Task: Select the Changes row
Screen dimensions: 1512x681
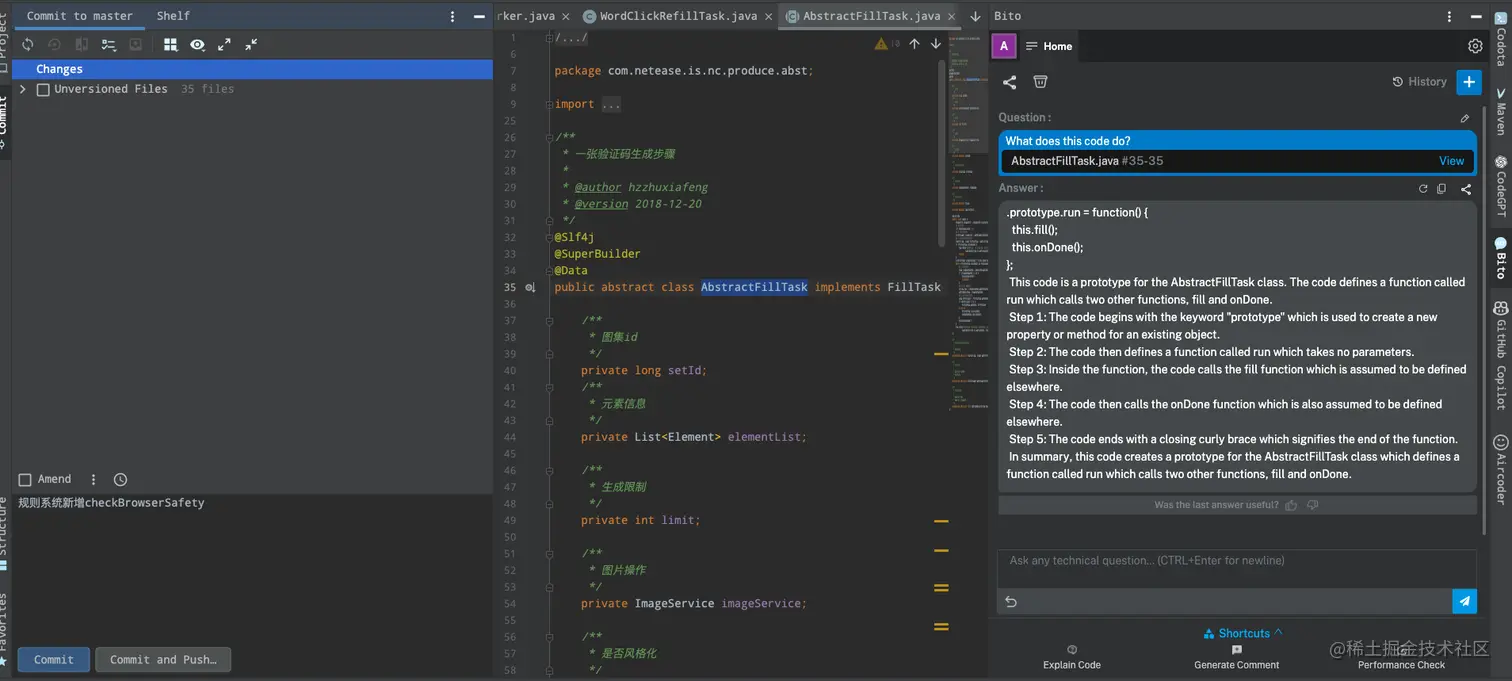Action: [252, 69]
